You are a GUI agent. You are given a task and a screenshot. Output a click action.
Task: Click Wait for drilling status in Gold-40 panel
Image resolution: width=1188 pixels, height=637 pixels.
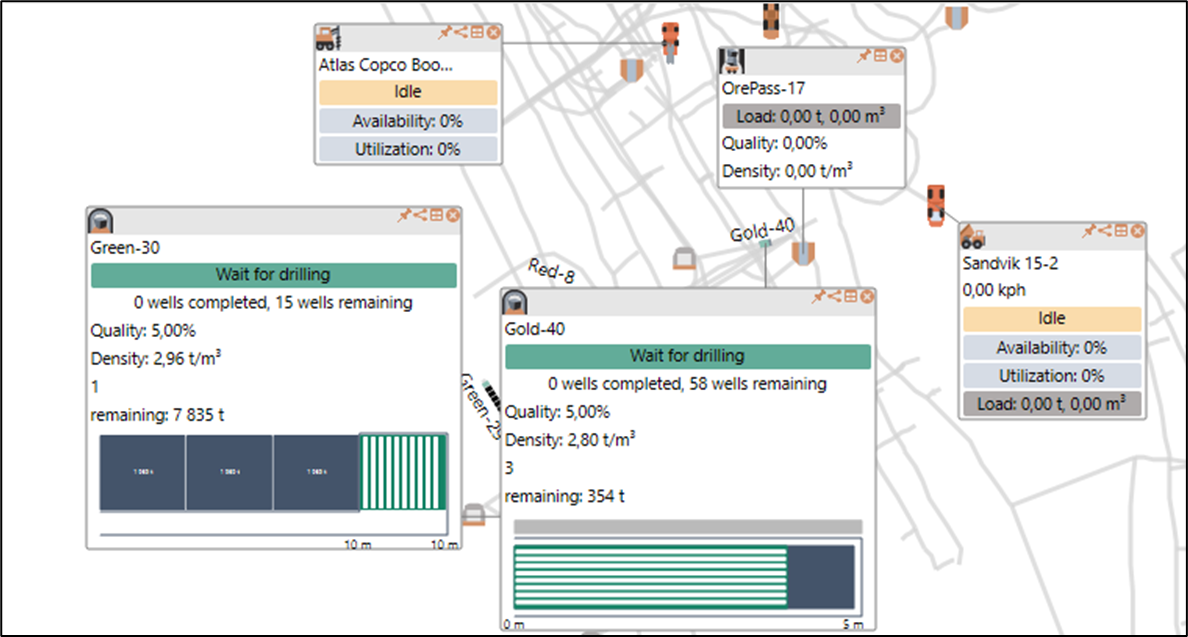pyautogui.click(x=688, y=356)
